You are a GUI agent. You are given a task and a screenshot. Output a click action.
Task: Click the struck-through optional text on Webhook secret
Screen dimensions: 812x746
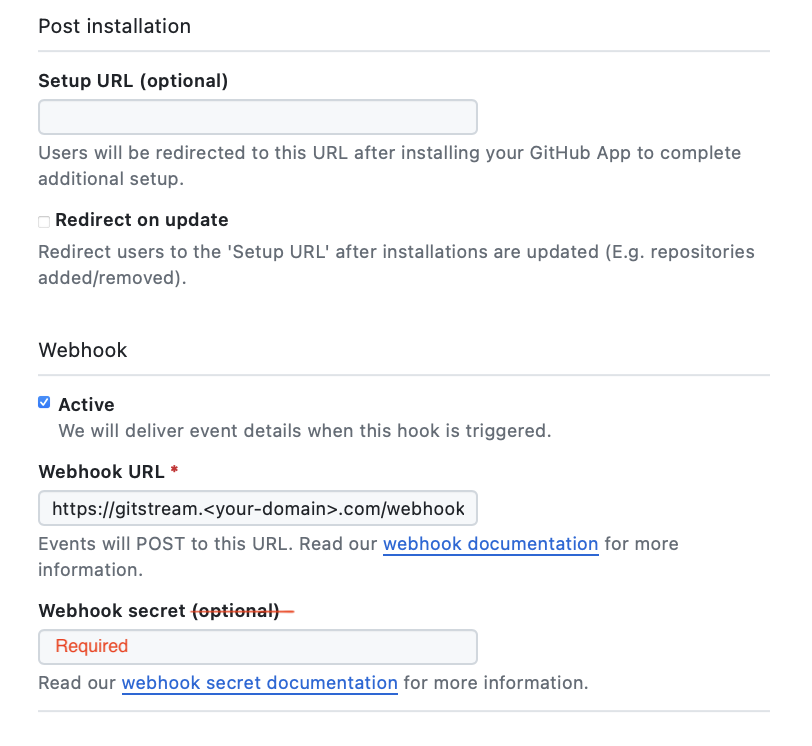click(237, 610)
